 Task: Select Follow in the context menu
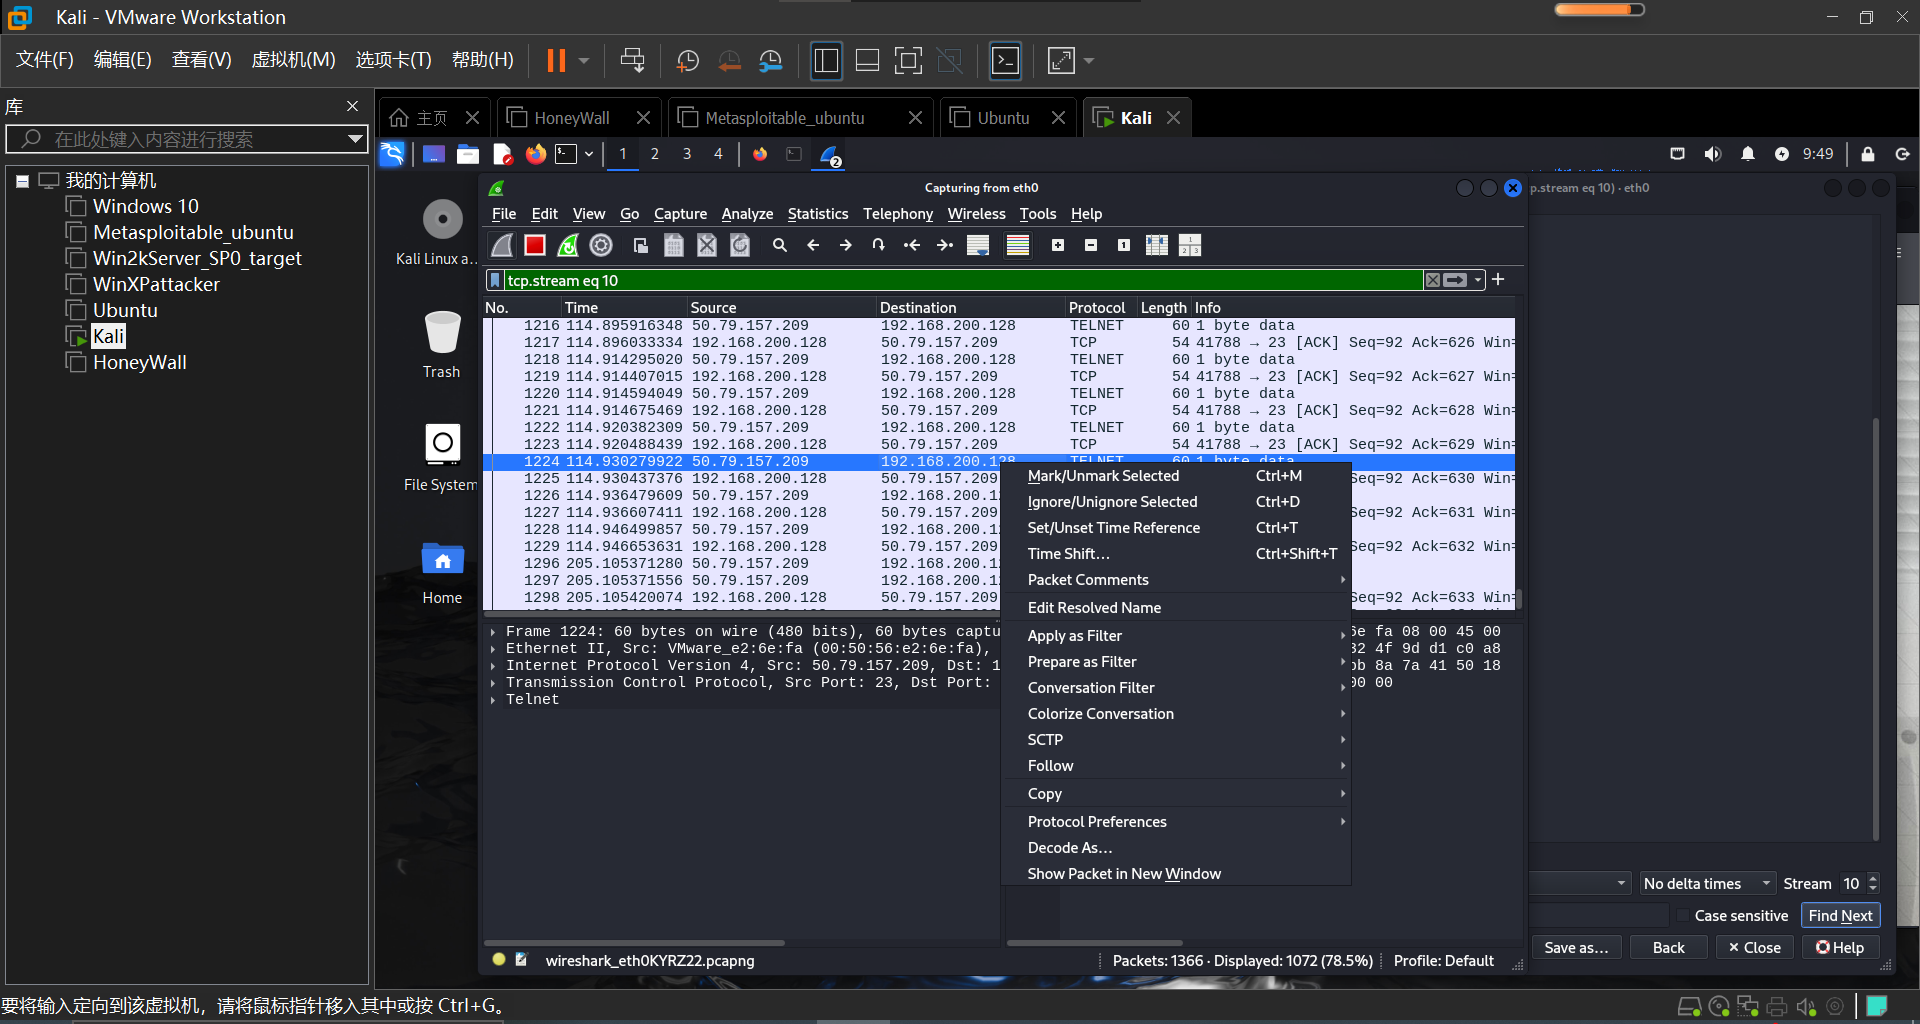click(x=1176, y=766)
